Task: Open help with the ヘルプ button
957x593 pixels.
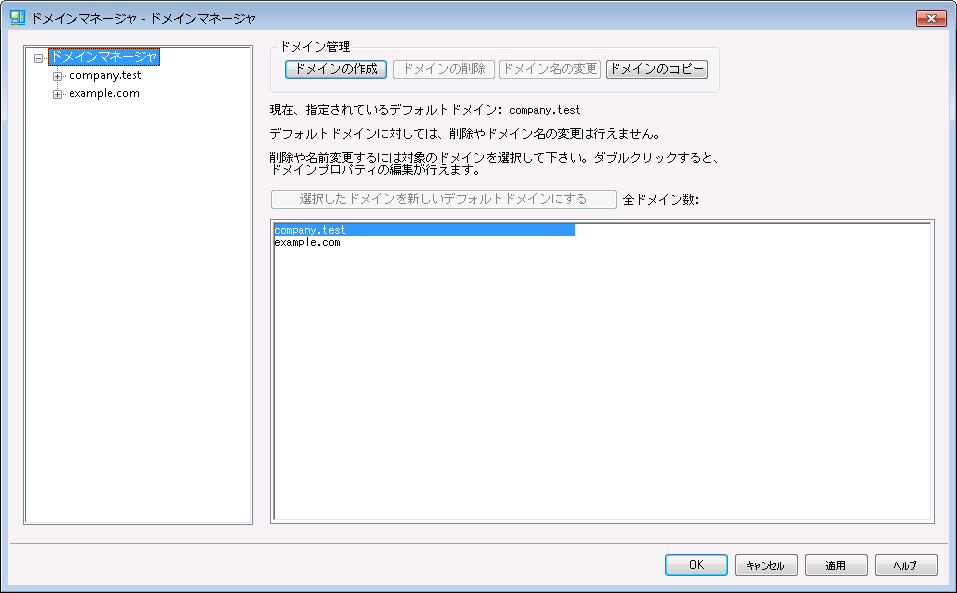Action: [906, 565]
